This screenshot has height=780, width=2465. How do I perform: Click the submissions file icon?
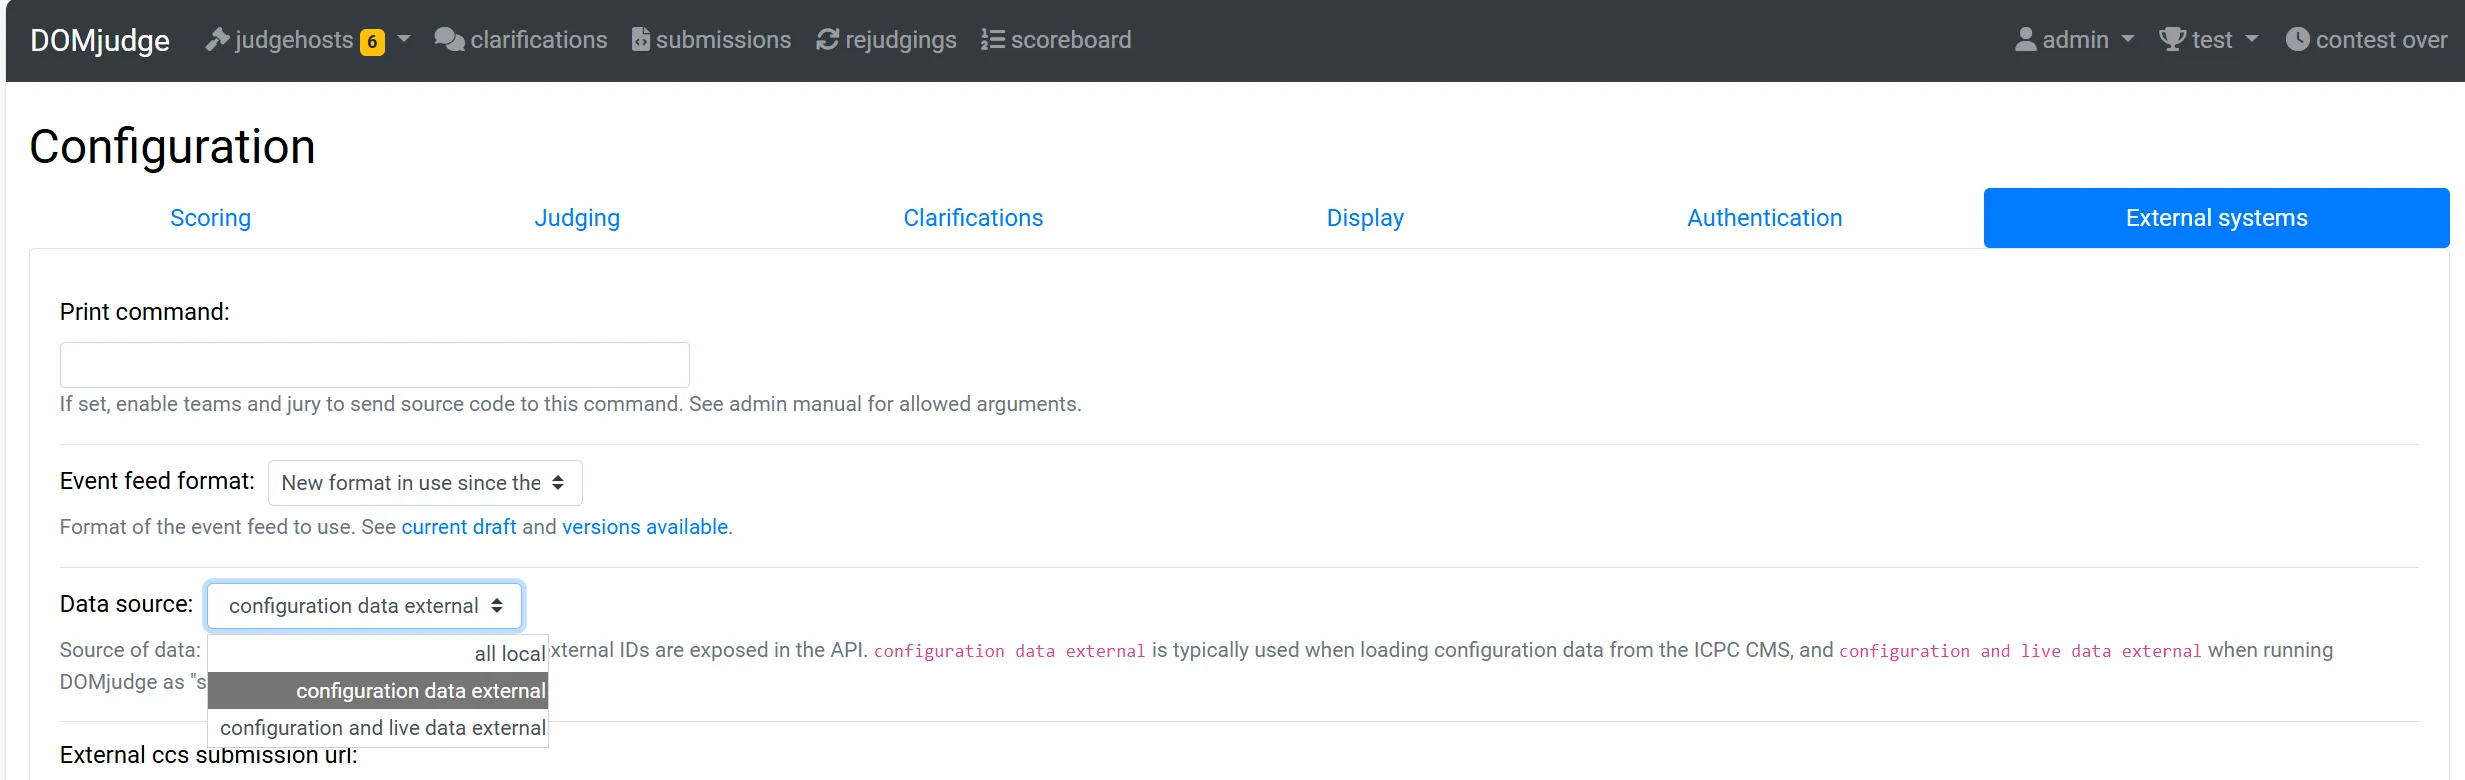[641, 40]
